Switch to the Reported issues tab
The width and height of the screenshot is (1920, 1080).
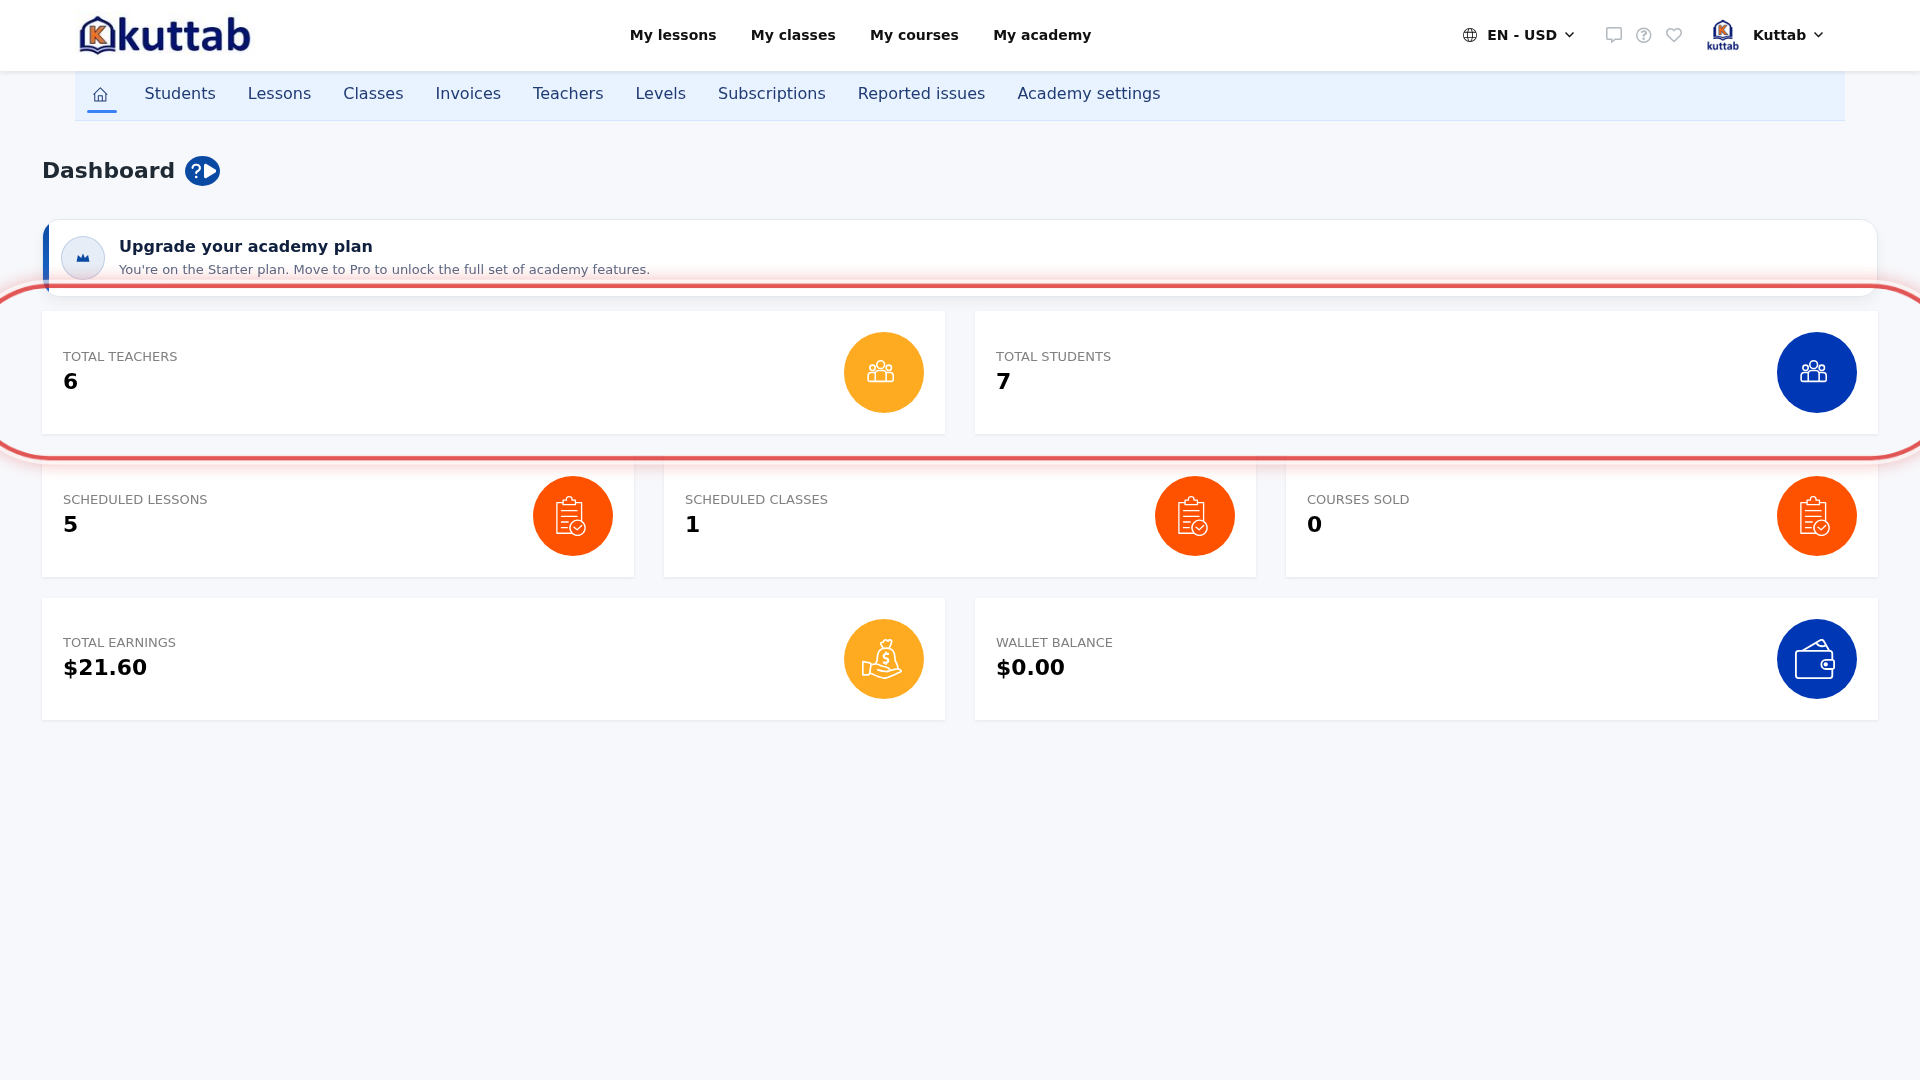(x=921, y=94)
